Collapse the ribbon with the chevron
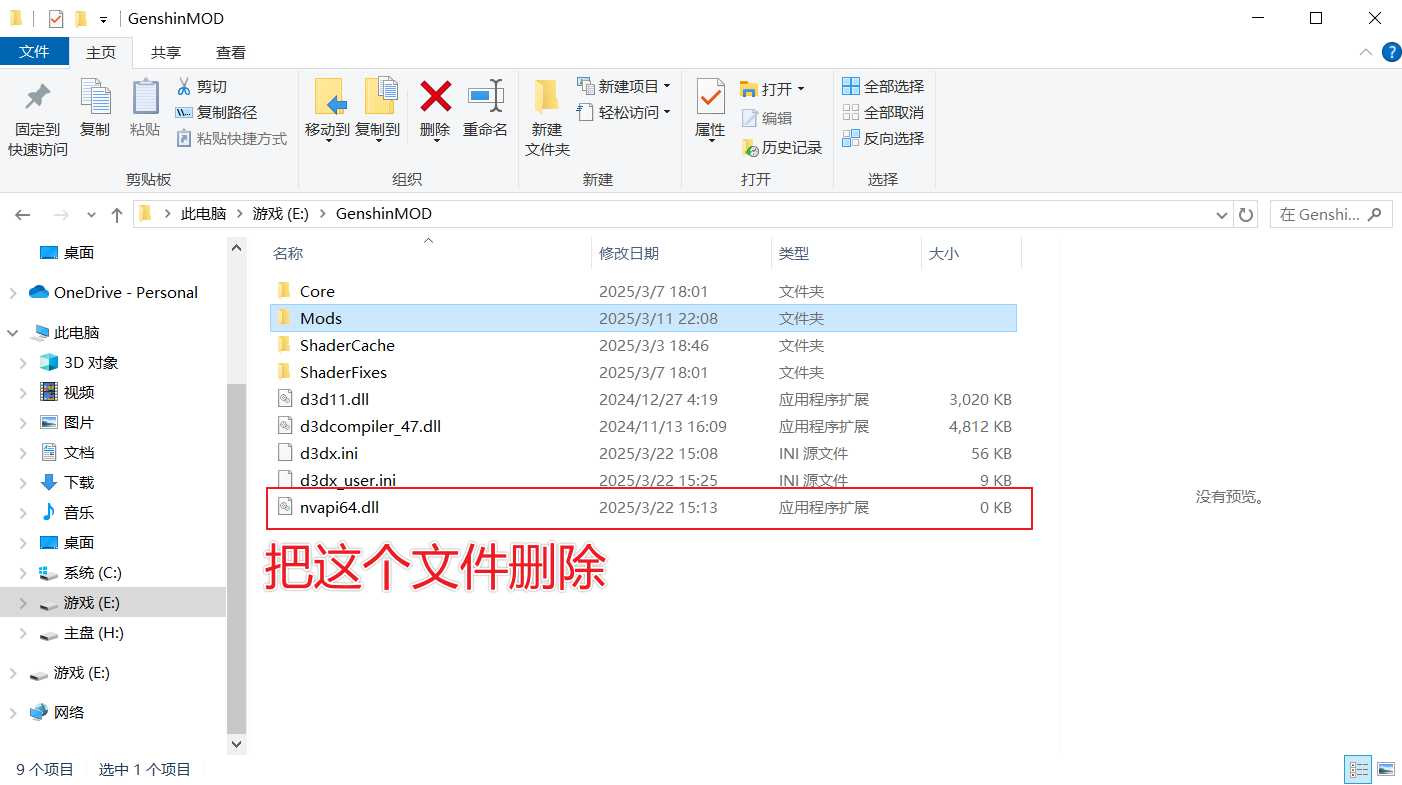This screenshot has height=785, width=1402. point(1366,52)
